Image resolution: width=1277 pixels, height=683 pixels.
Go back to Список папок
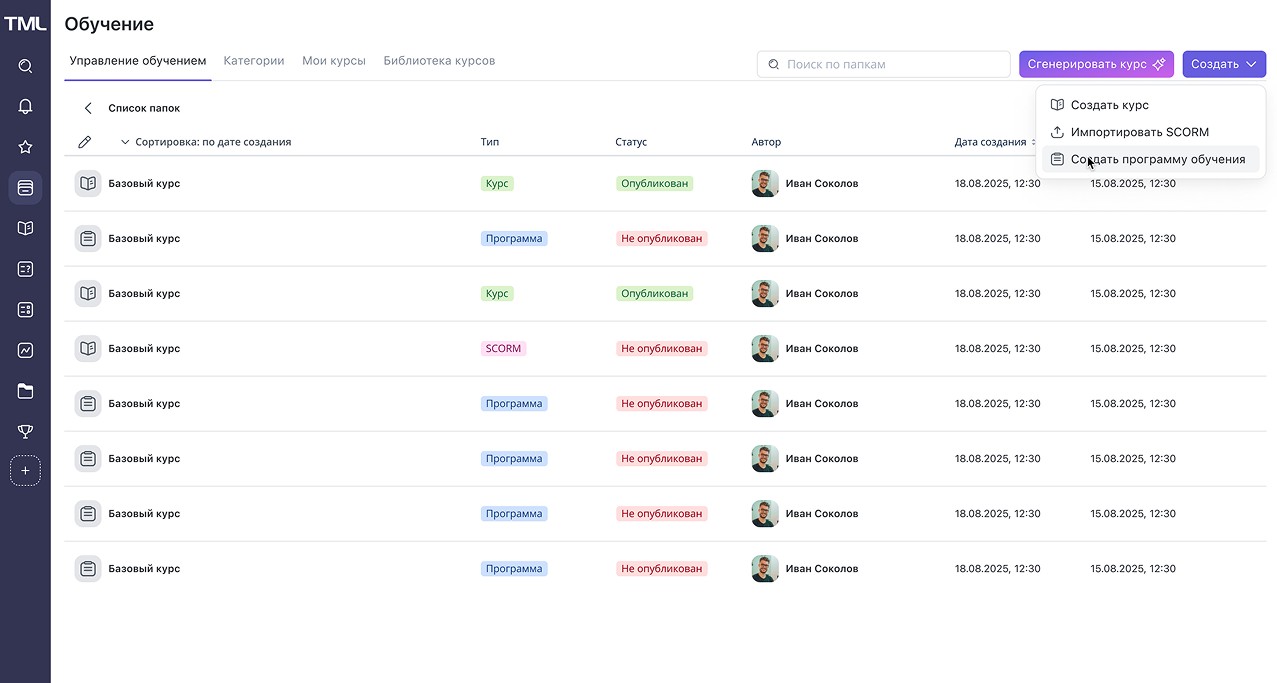pyautogui.click(x=130, y=108)
